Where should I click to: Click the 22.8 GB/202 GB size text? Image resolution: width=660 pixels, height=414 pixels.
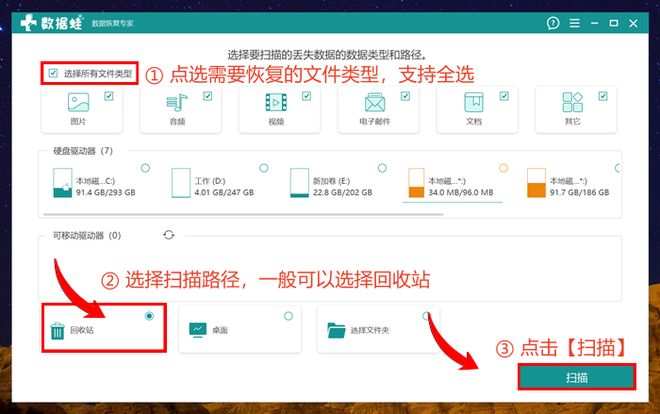343,192
